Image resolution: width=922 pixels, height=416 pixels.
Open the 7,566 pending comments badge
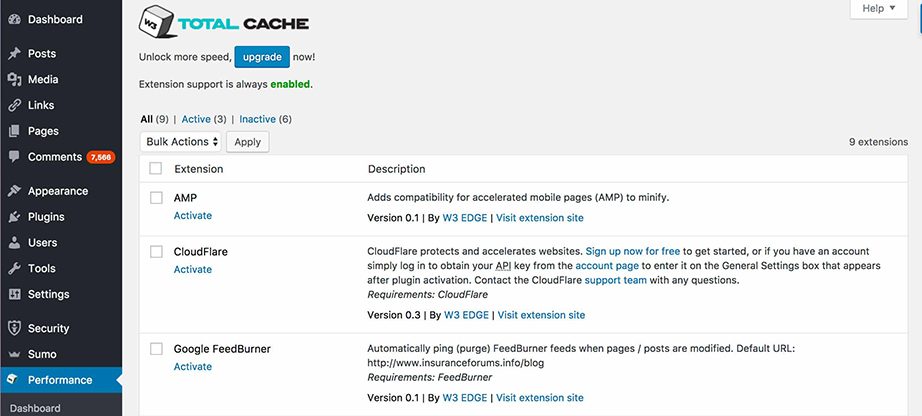pyautogui.click(x=101, y=157)
